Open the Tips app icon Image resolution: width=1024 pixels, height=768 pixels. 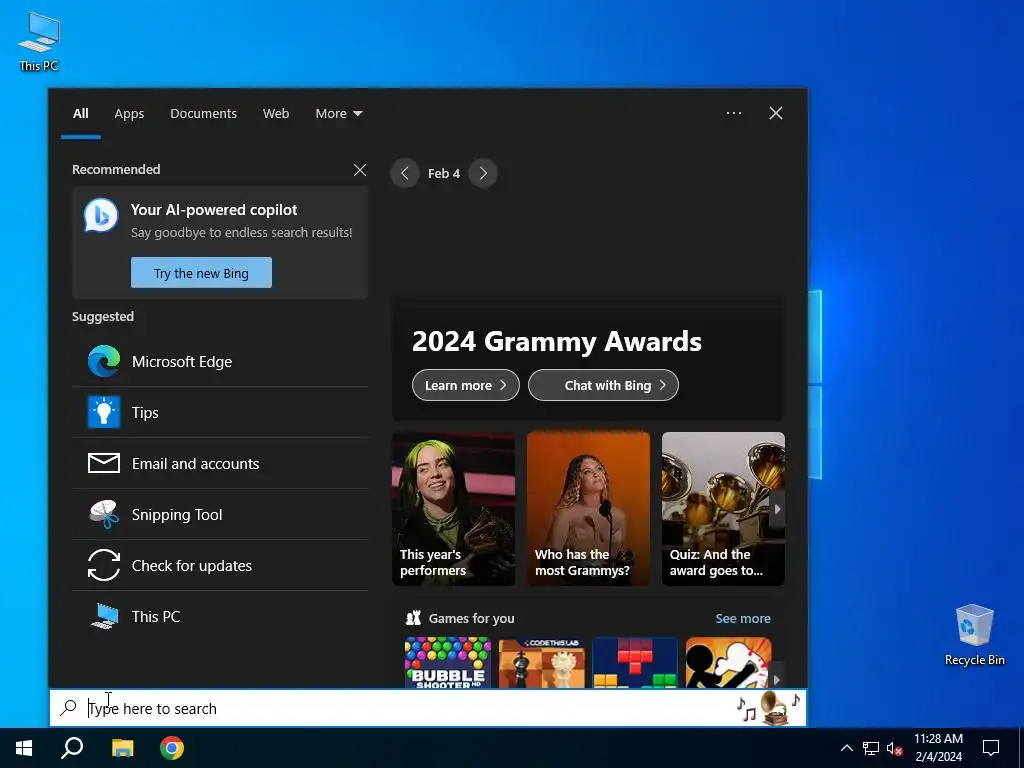[x=104, y=412]
